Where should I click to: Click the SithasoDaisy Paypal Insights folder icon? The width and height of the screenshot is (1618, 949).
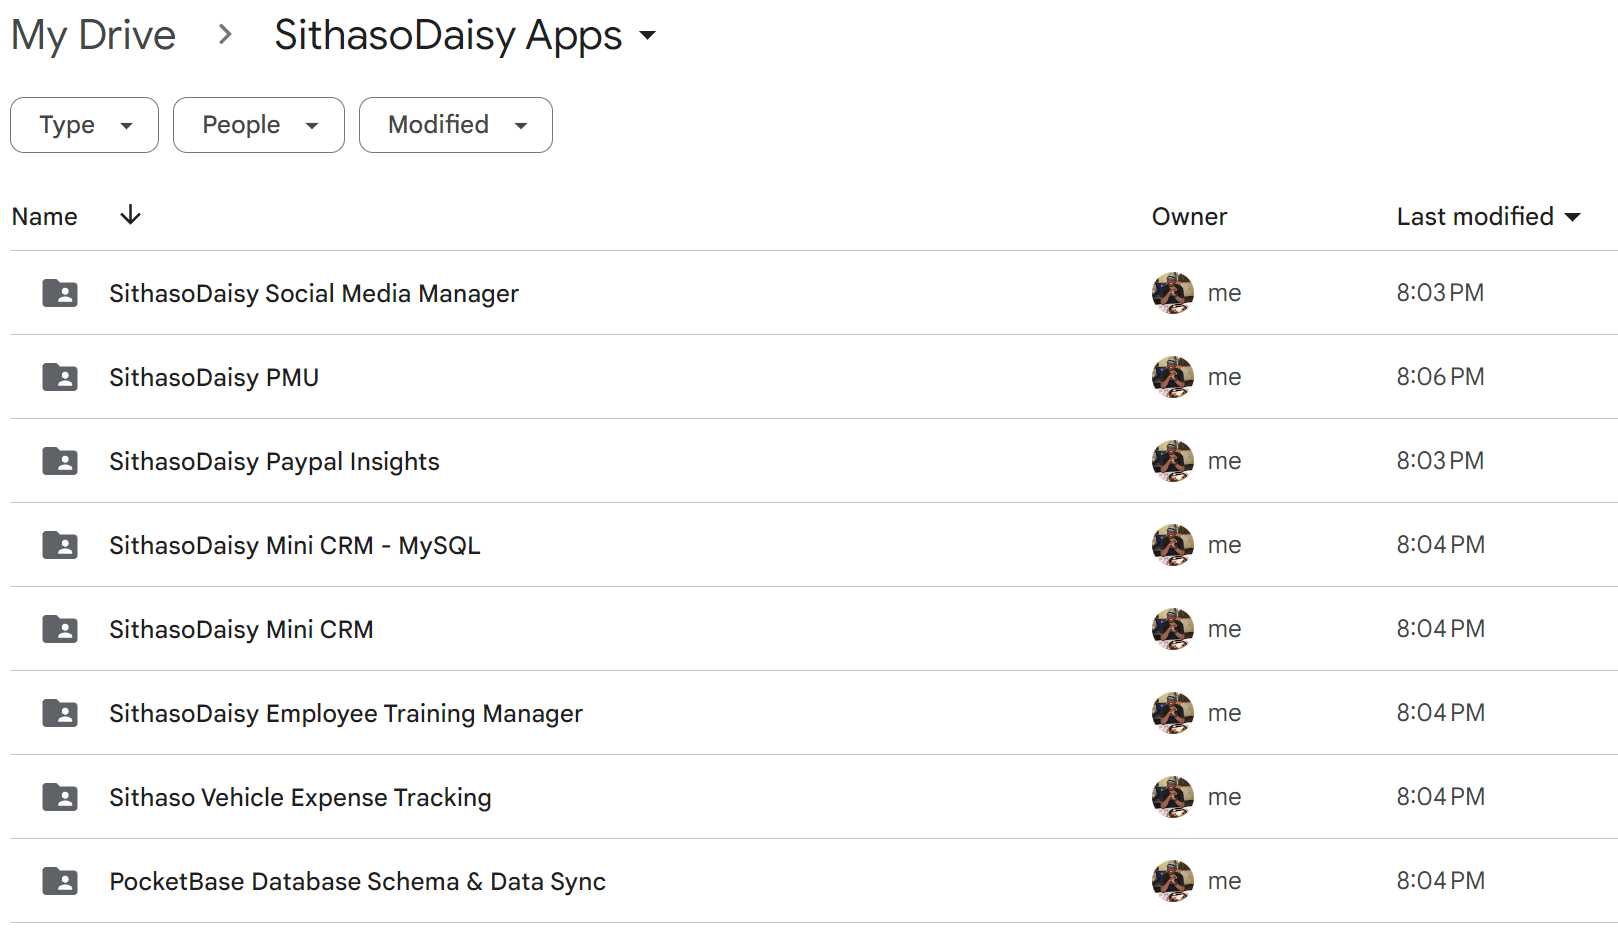pyautogui.click(x=60, y=461)
